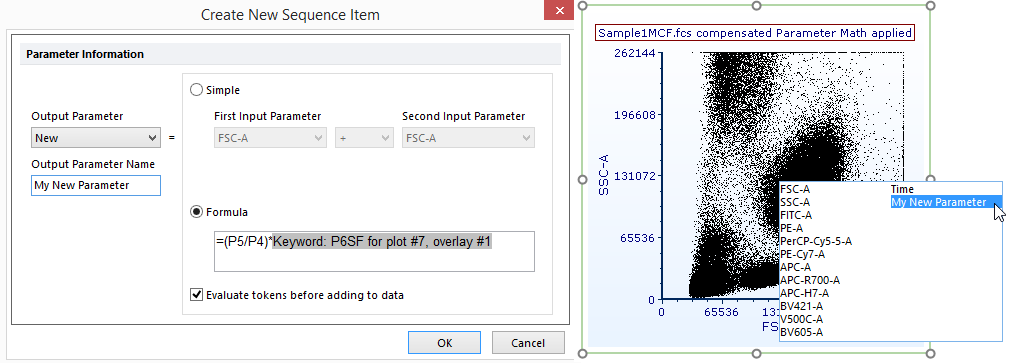Toggle Evaluate tokens before adding to data
Screen dimensions: 1009x364
(x=196, y=295)
